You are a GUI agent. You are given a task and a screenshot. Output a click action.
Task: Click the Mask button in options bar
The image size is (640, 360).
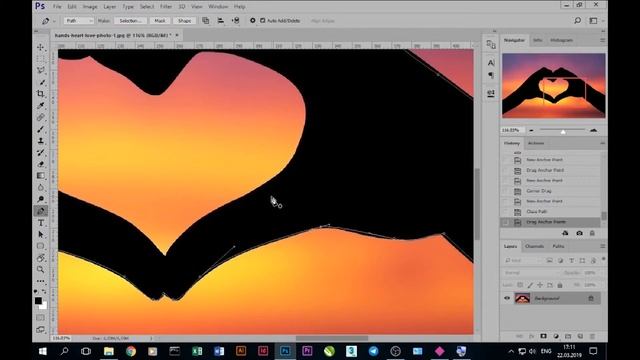[160, 21]
